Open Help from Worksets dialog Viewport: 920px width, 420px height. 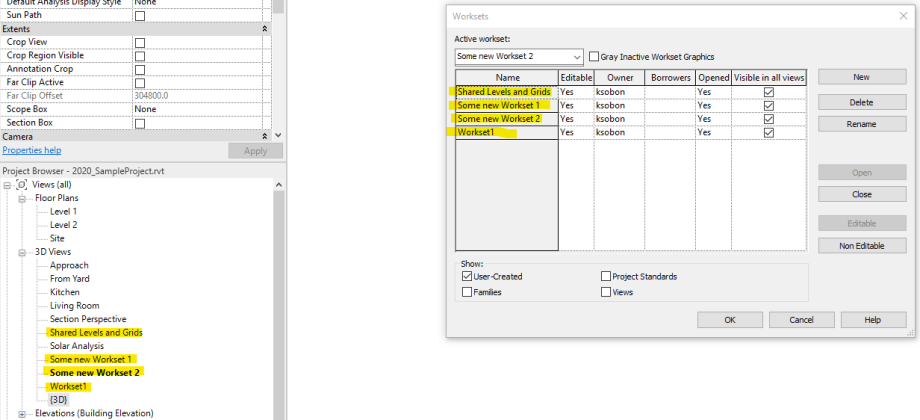[873, 320]
